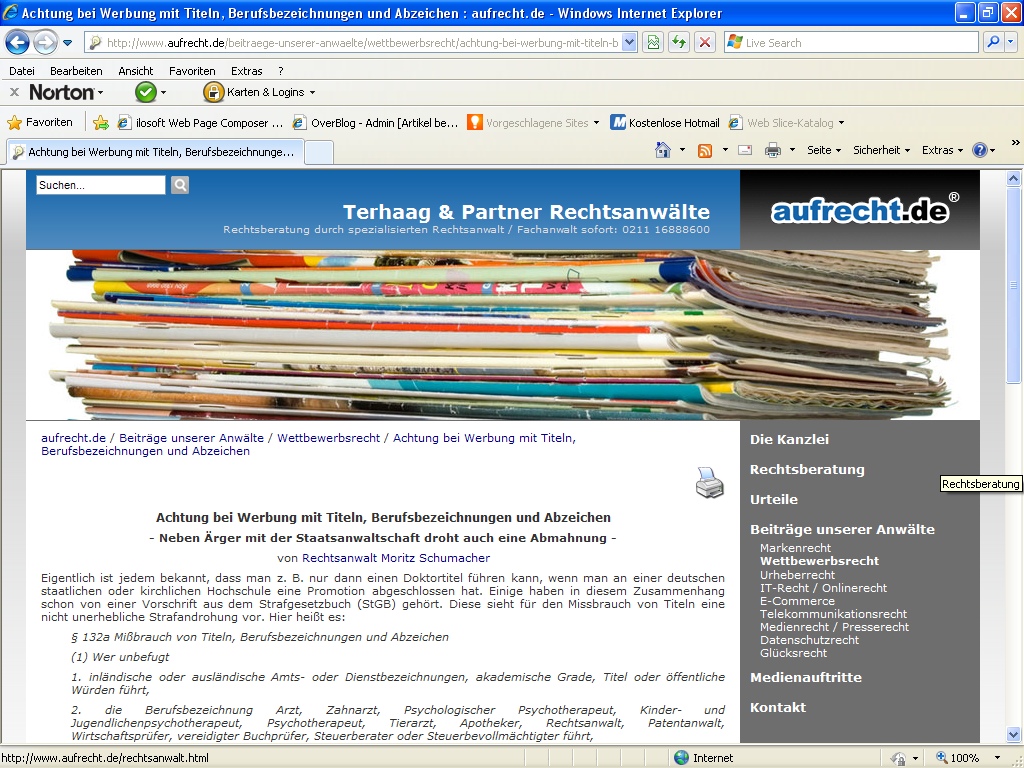Click the Live Search magnifier button
Viewport: 1024px width, 768px height.
click(x=993, y=43)
